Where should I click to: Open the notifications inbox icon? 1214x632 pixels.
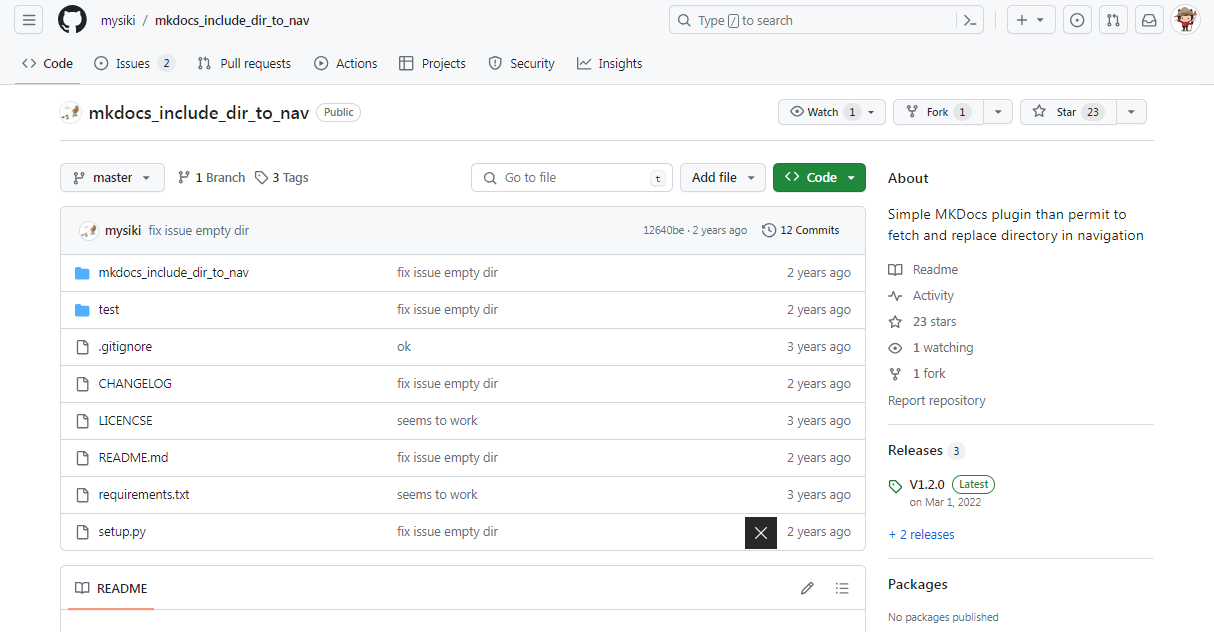tap(1149, 20)
